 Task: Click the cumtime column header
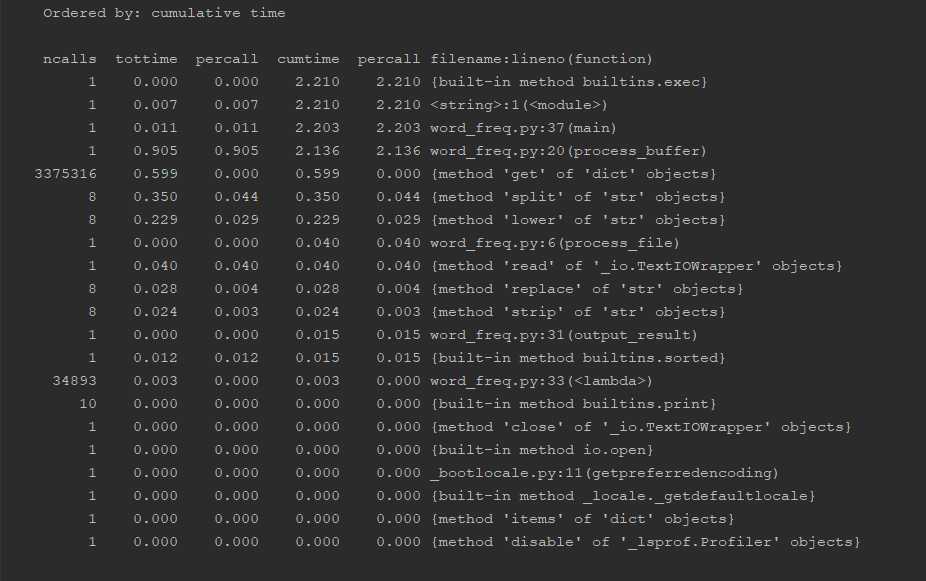click(308, 59)
